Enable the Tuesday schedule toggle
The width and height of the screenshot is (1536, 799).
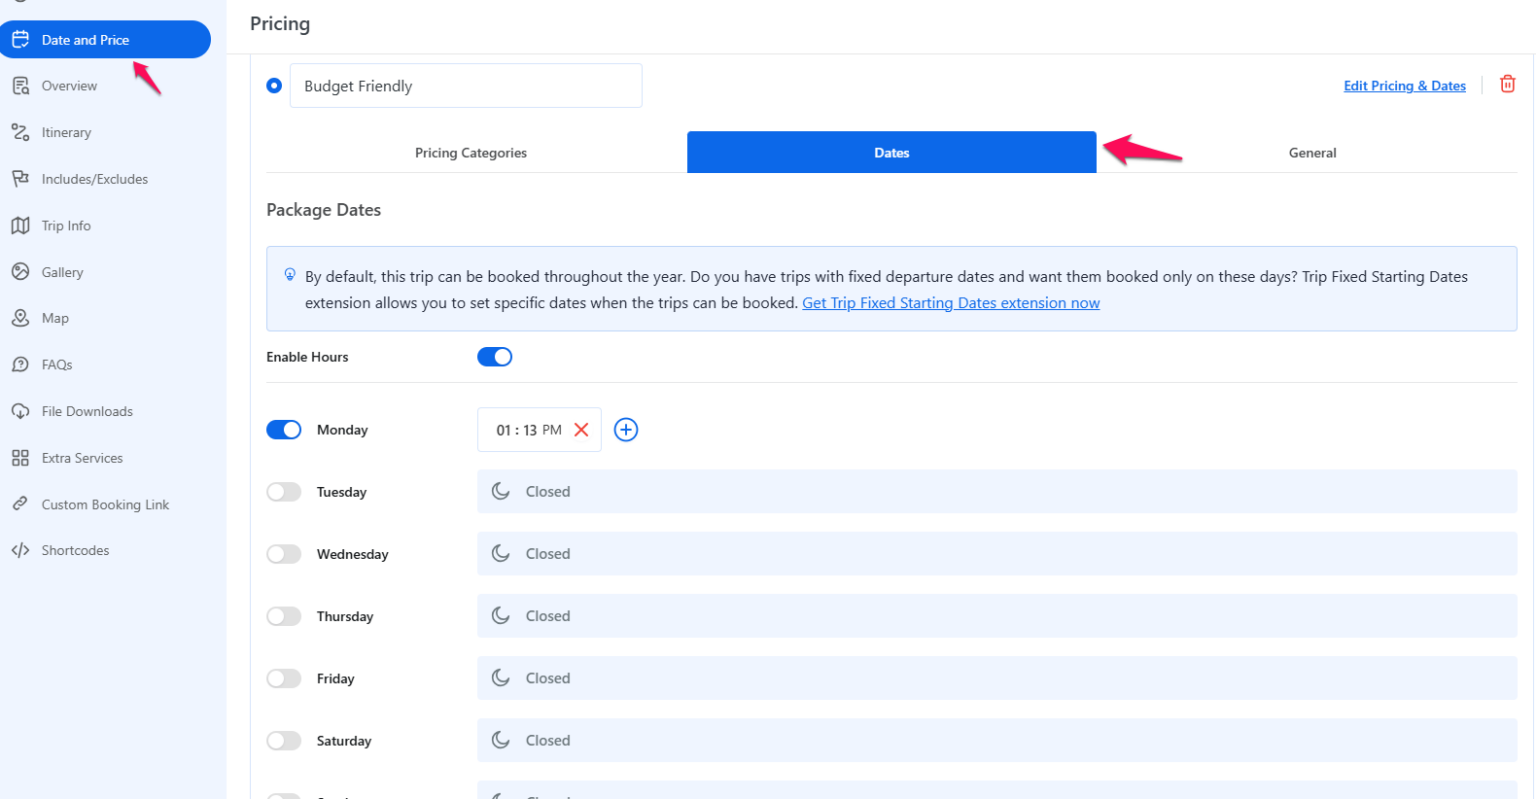pyautogui.click(x=284, y=491)
